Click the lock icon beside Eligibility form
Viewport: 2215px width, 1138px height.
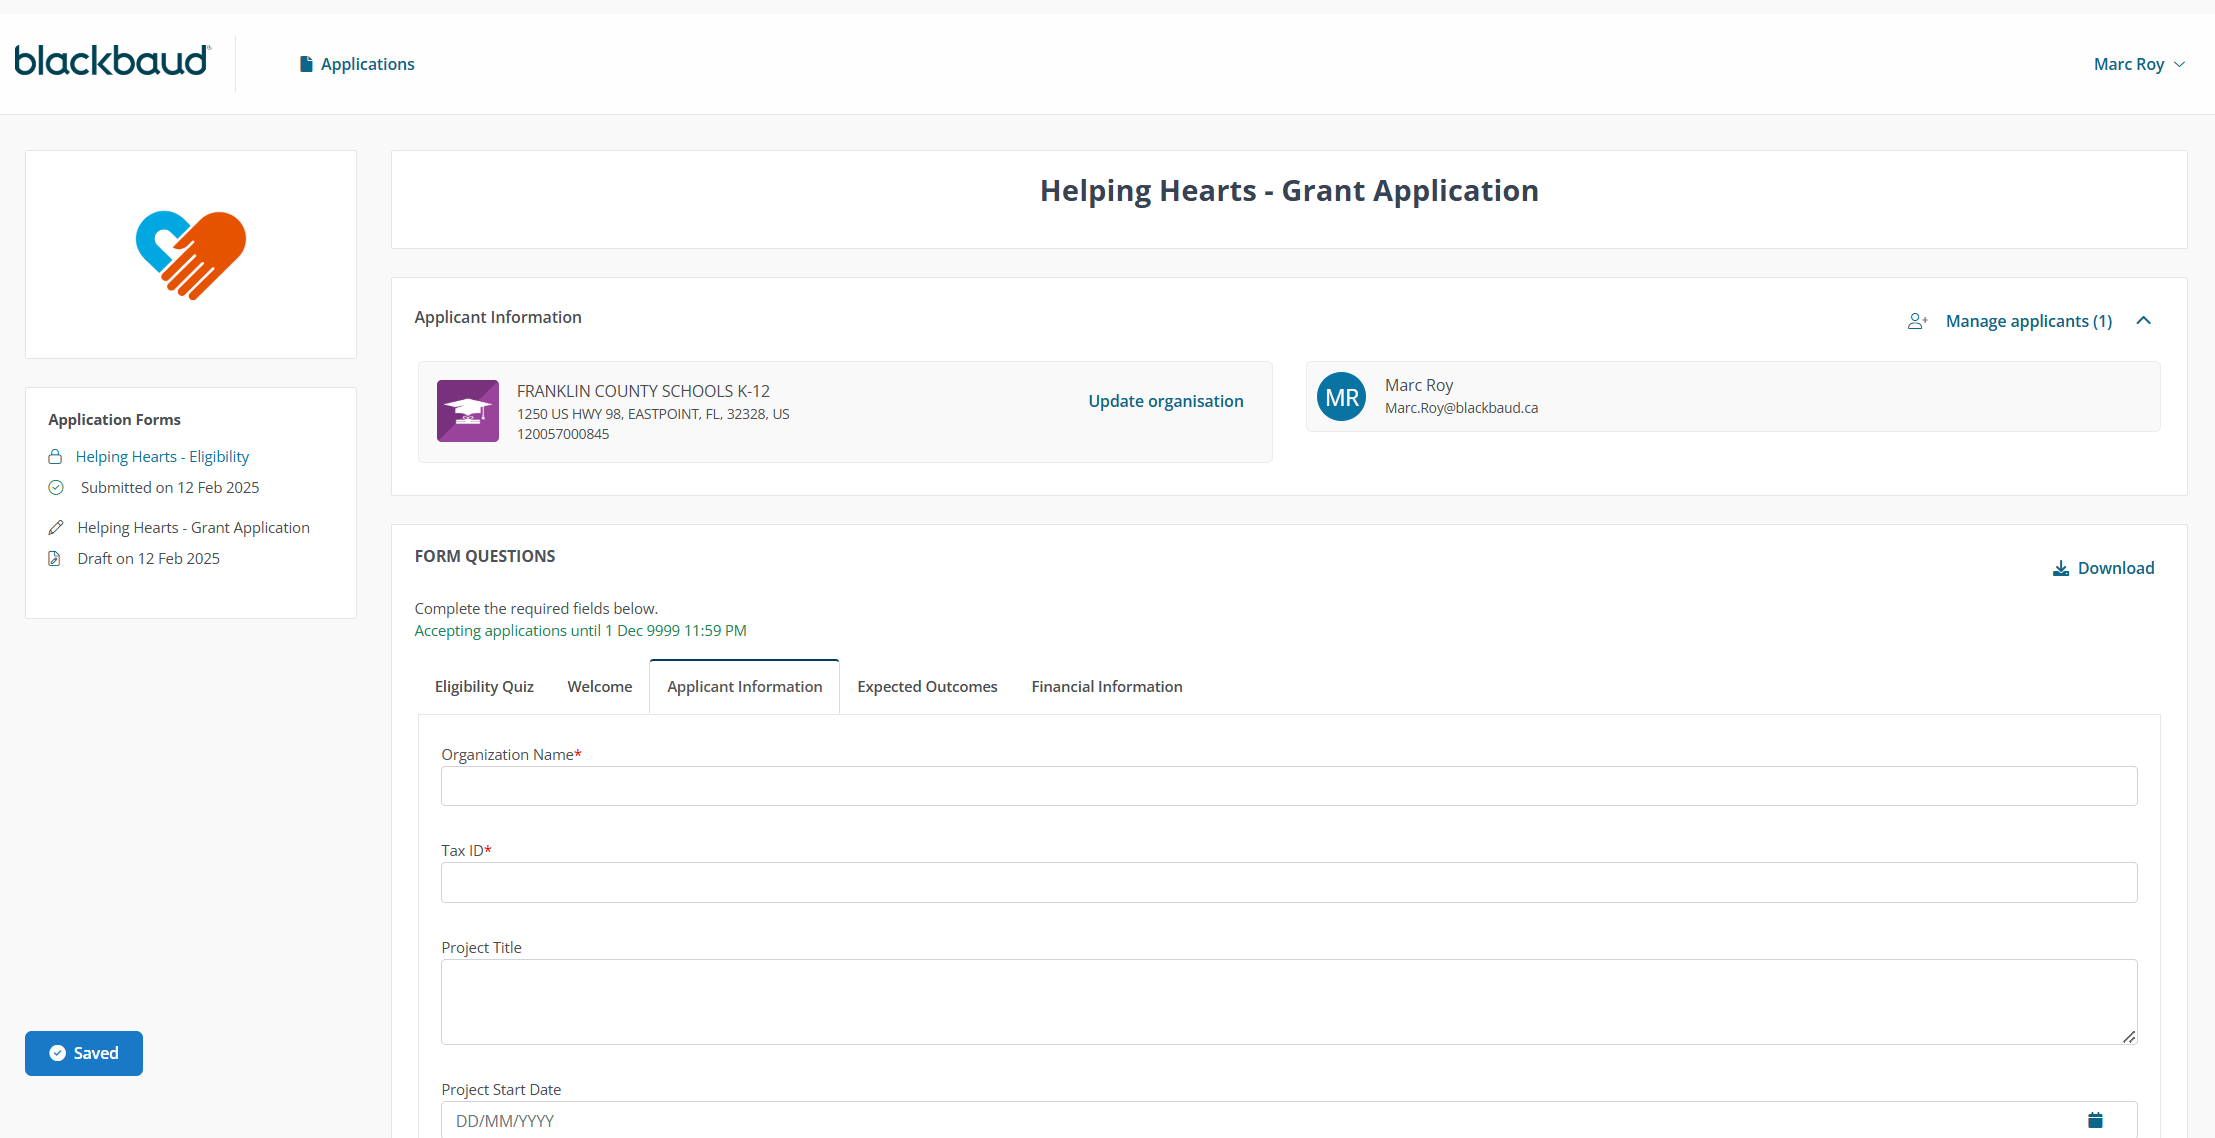pyautogui.click(x=55, y=457)
